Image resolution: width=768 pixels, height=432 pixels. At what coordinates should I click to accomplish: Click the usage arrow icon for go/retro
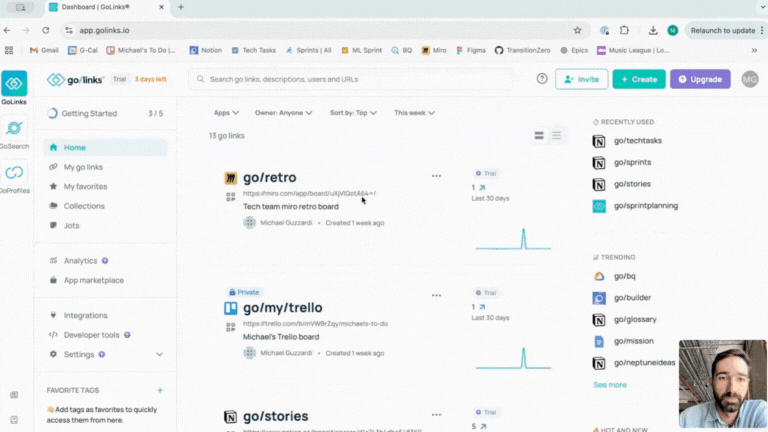tap(482, 188)
